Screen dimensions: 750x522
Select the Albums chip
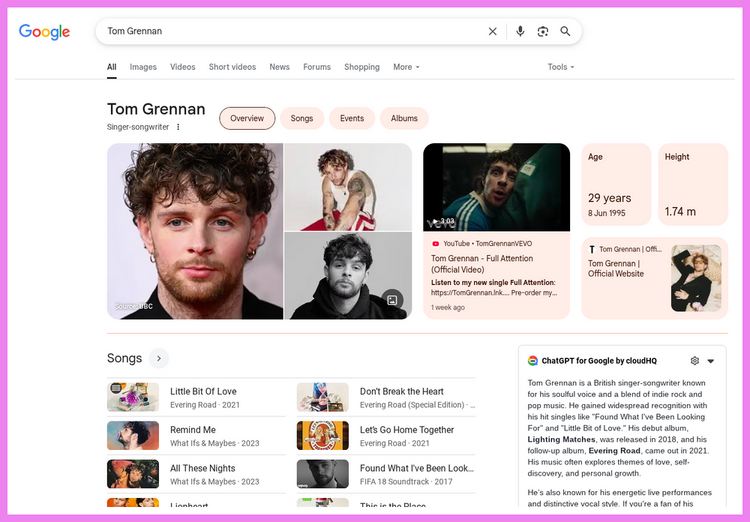pos(404,118)
